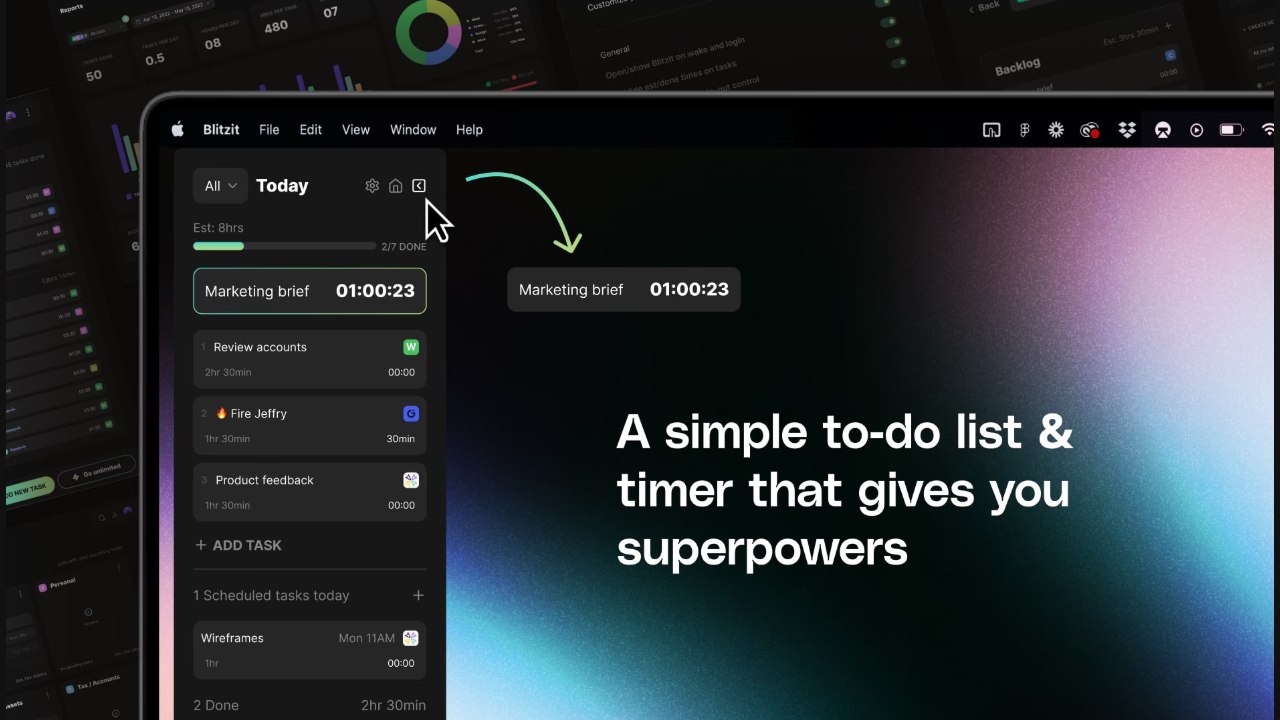
Task: Click the green W icon on Review accounts
Action: [411, 347]
